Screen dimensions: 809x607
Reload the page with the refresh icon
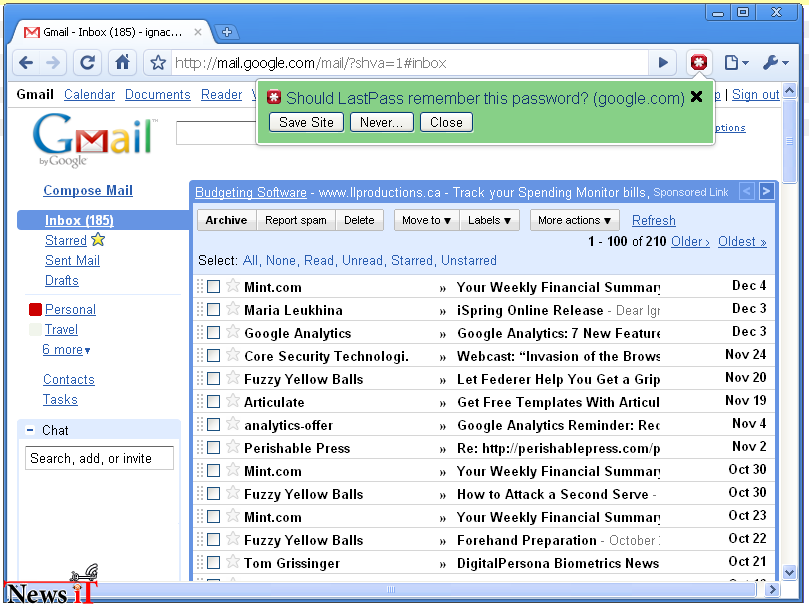tap(87, 63)
